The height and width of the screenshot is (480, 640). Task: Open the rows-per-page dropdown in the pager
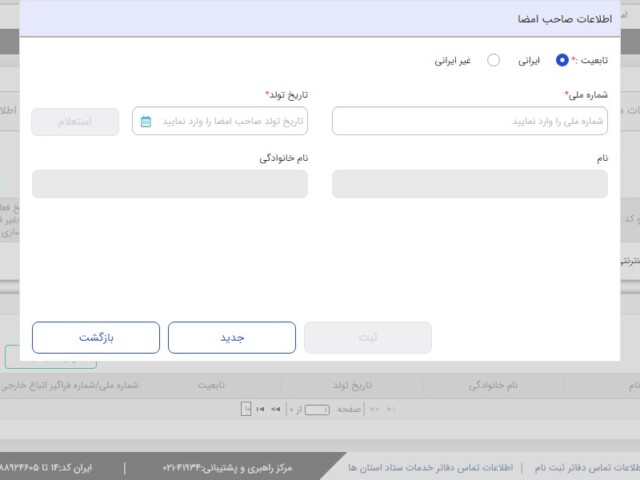click(x=245, y=409)
